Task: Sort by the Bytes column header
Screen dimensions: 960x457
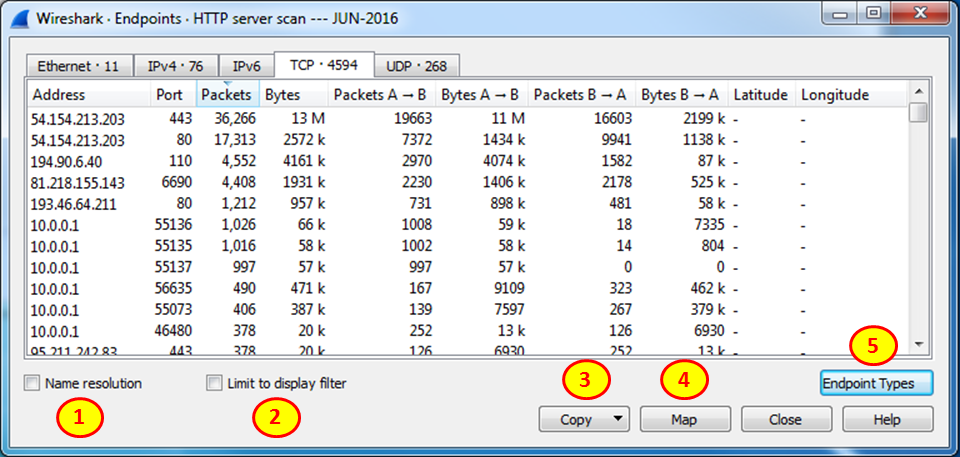Action: (294, 94)
